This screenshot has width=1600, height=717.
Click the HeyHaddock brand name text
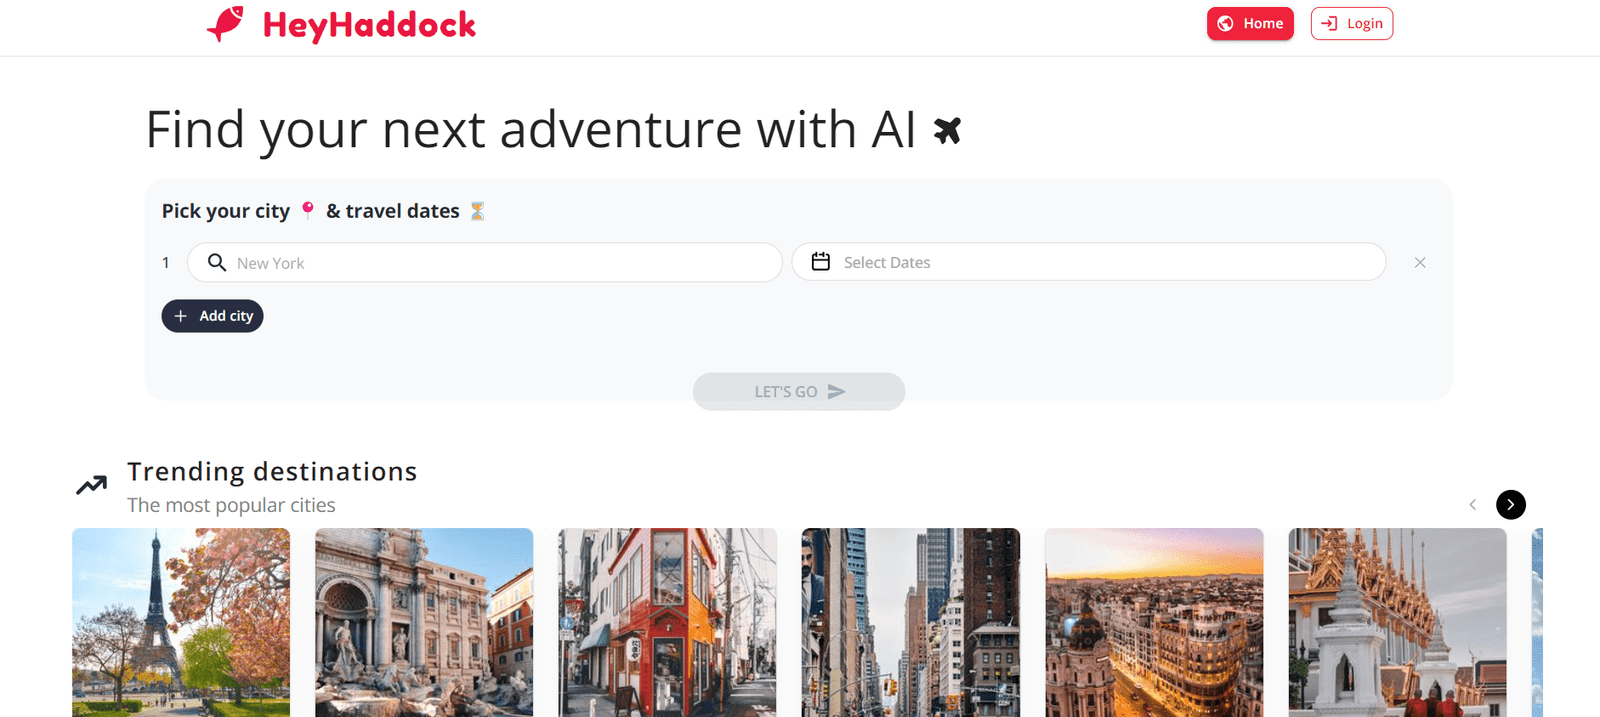click(x=369, y=25)
